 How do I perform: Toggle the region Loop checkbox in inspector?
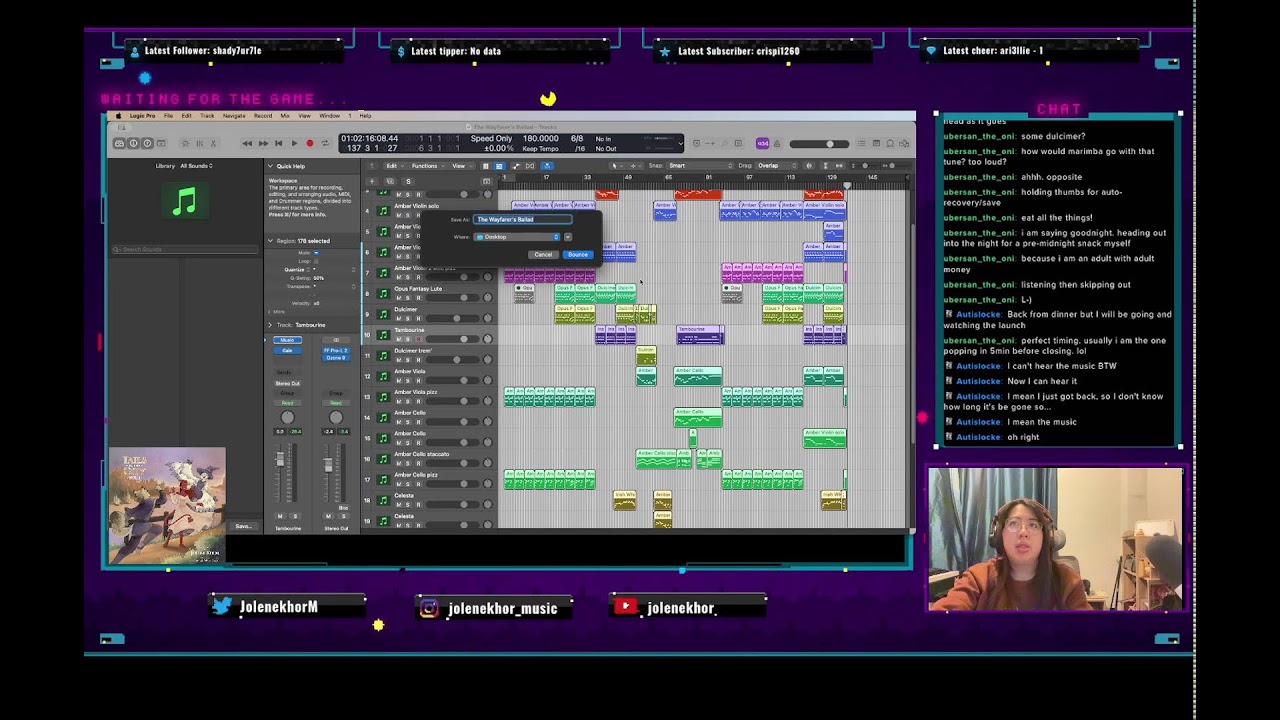(316, 261)
